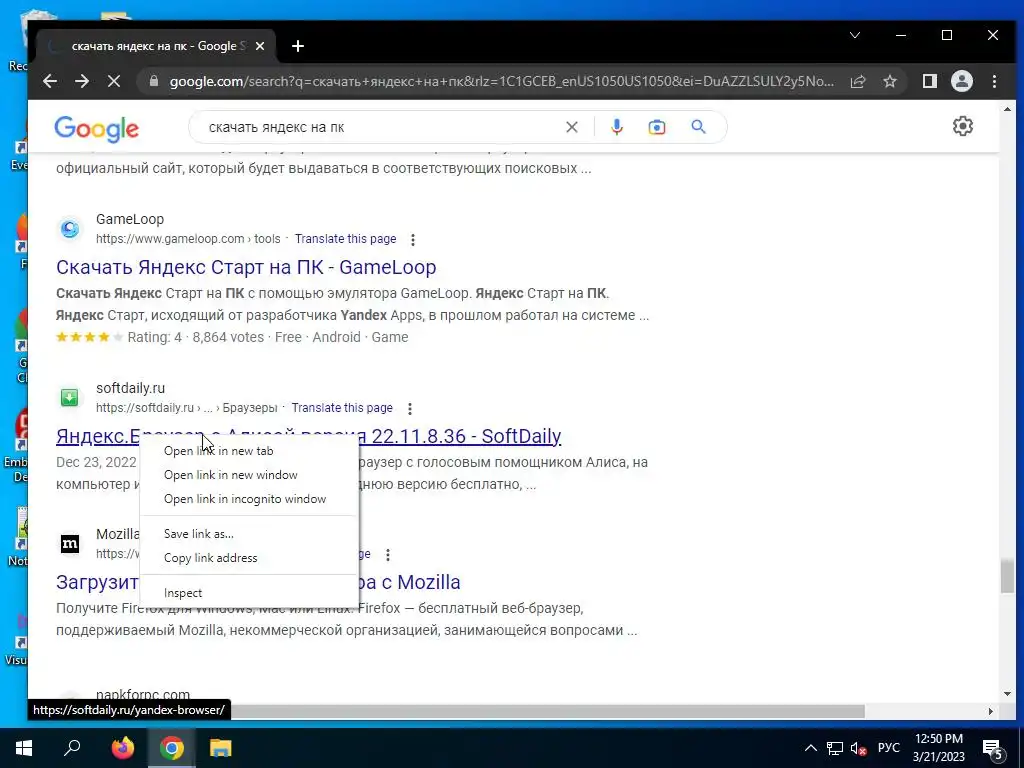Screen dimensions: 1024x768
Task: Click the Rating: 4 · 8,864 votes text
Action: 196,337
